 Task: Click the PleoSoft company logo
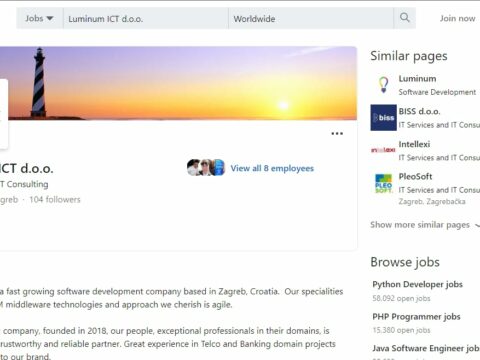pyautogui.click(x=383, y=183)
